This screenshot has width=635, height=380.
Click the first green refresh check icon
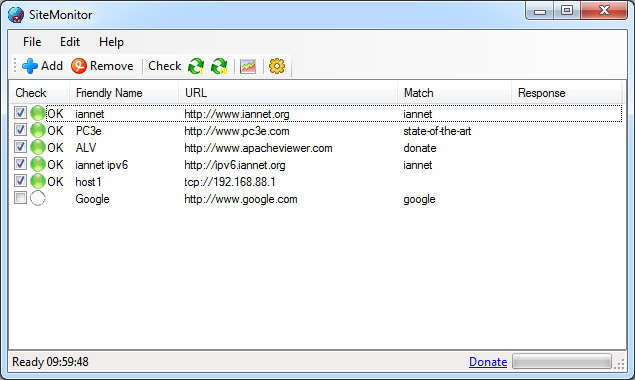point(196,66)
